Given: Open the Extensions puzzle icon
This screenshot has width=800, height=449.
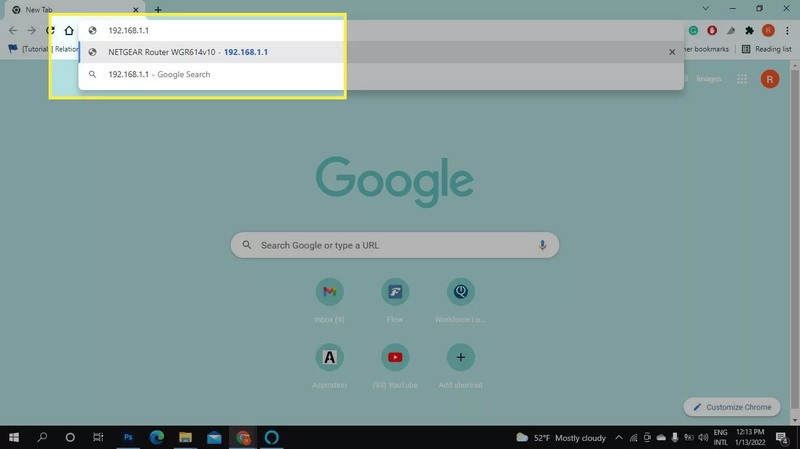Looking at the screenshot, I should (x=749, y=31).
